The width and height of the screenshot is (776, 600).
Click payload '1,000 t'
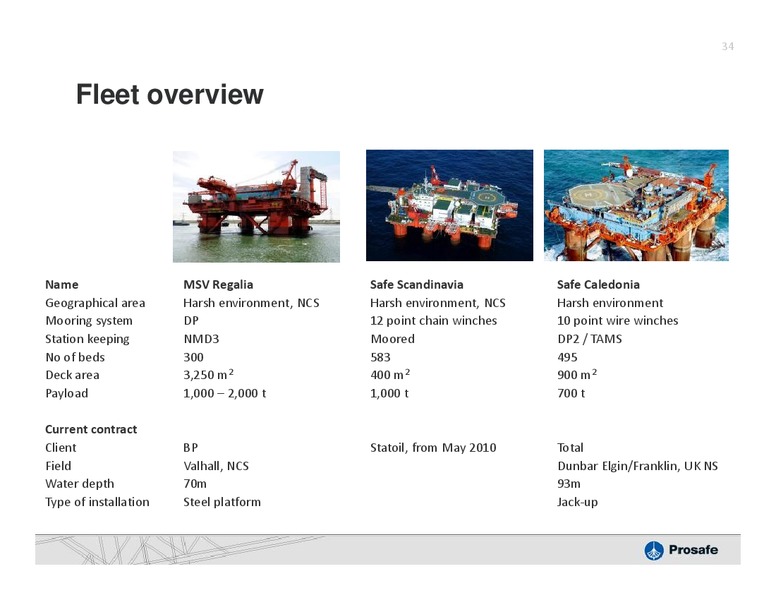[389, 394]
